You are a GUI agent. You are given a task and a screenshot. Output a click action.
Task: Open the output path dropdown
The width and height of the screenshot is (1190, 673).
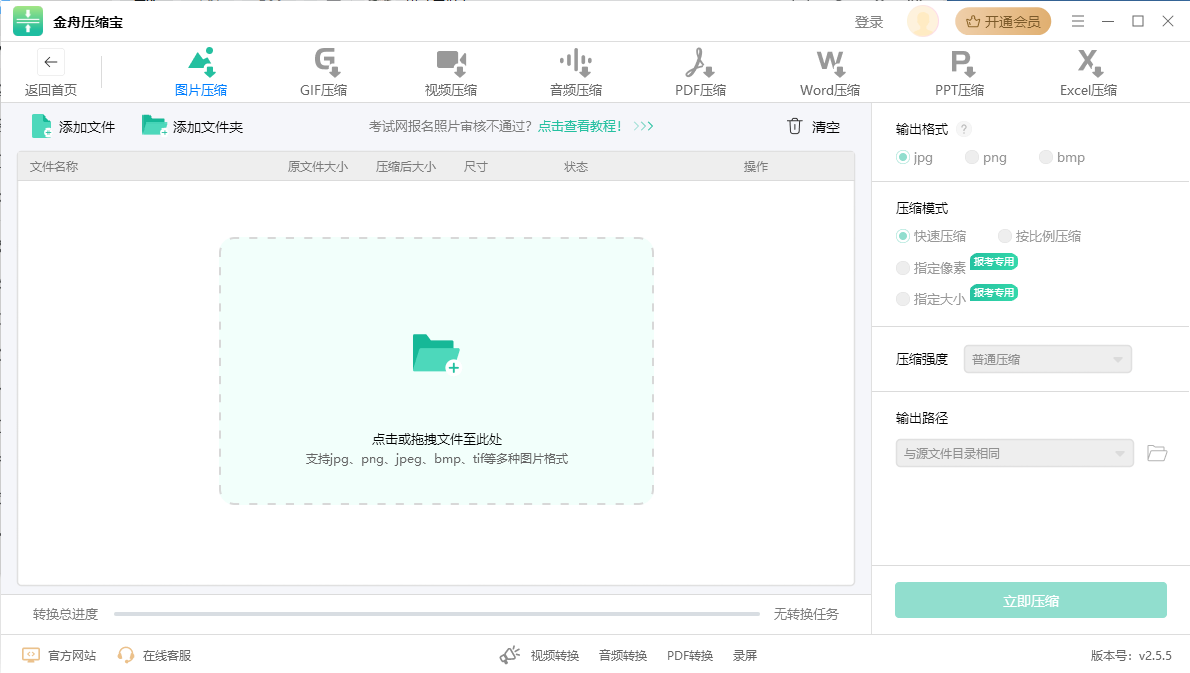[x=1014, y=453]
